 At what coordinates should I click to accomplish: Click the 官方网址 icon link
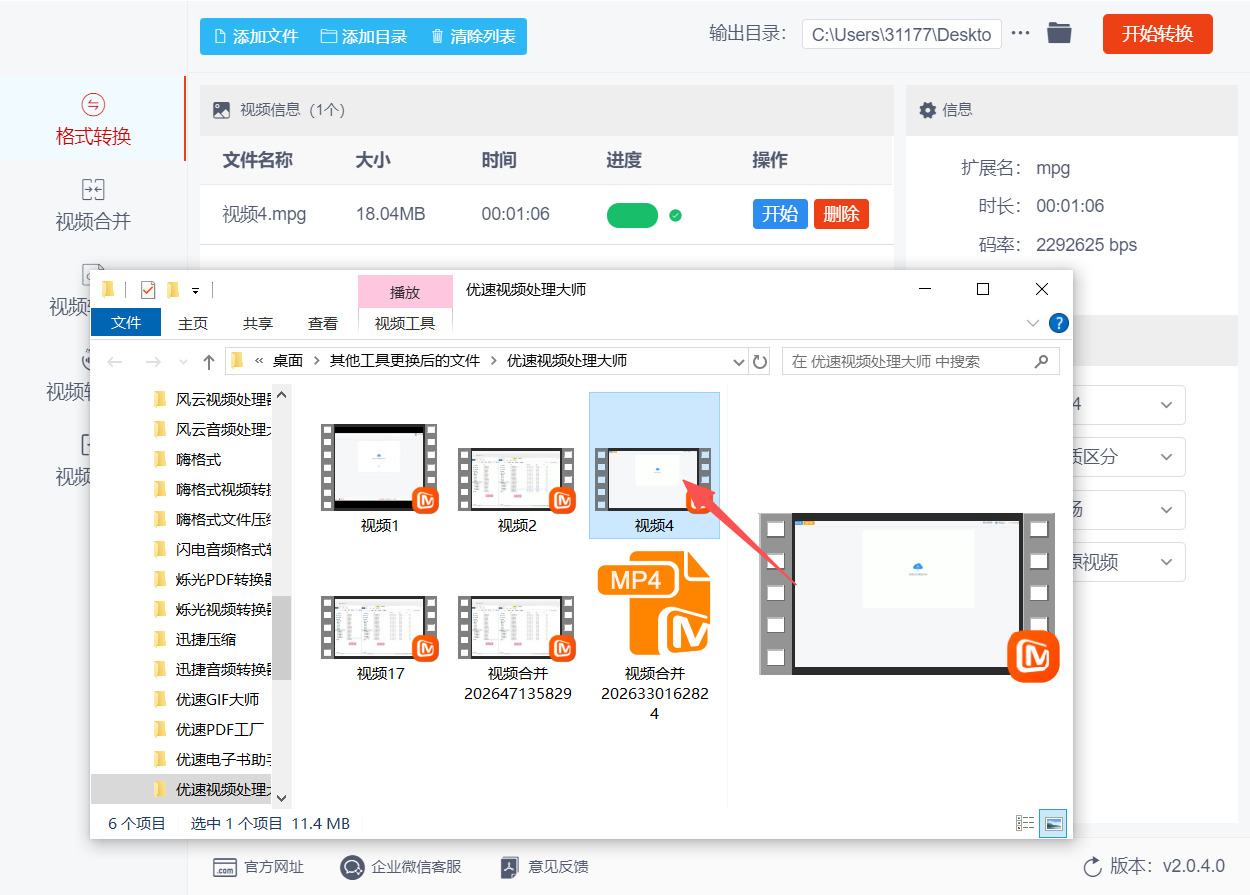tap(225, 867)
